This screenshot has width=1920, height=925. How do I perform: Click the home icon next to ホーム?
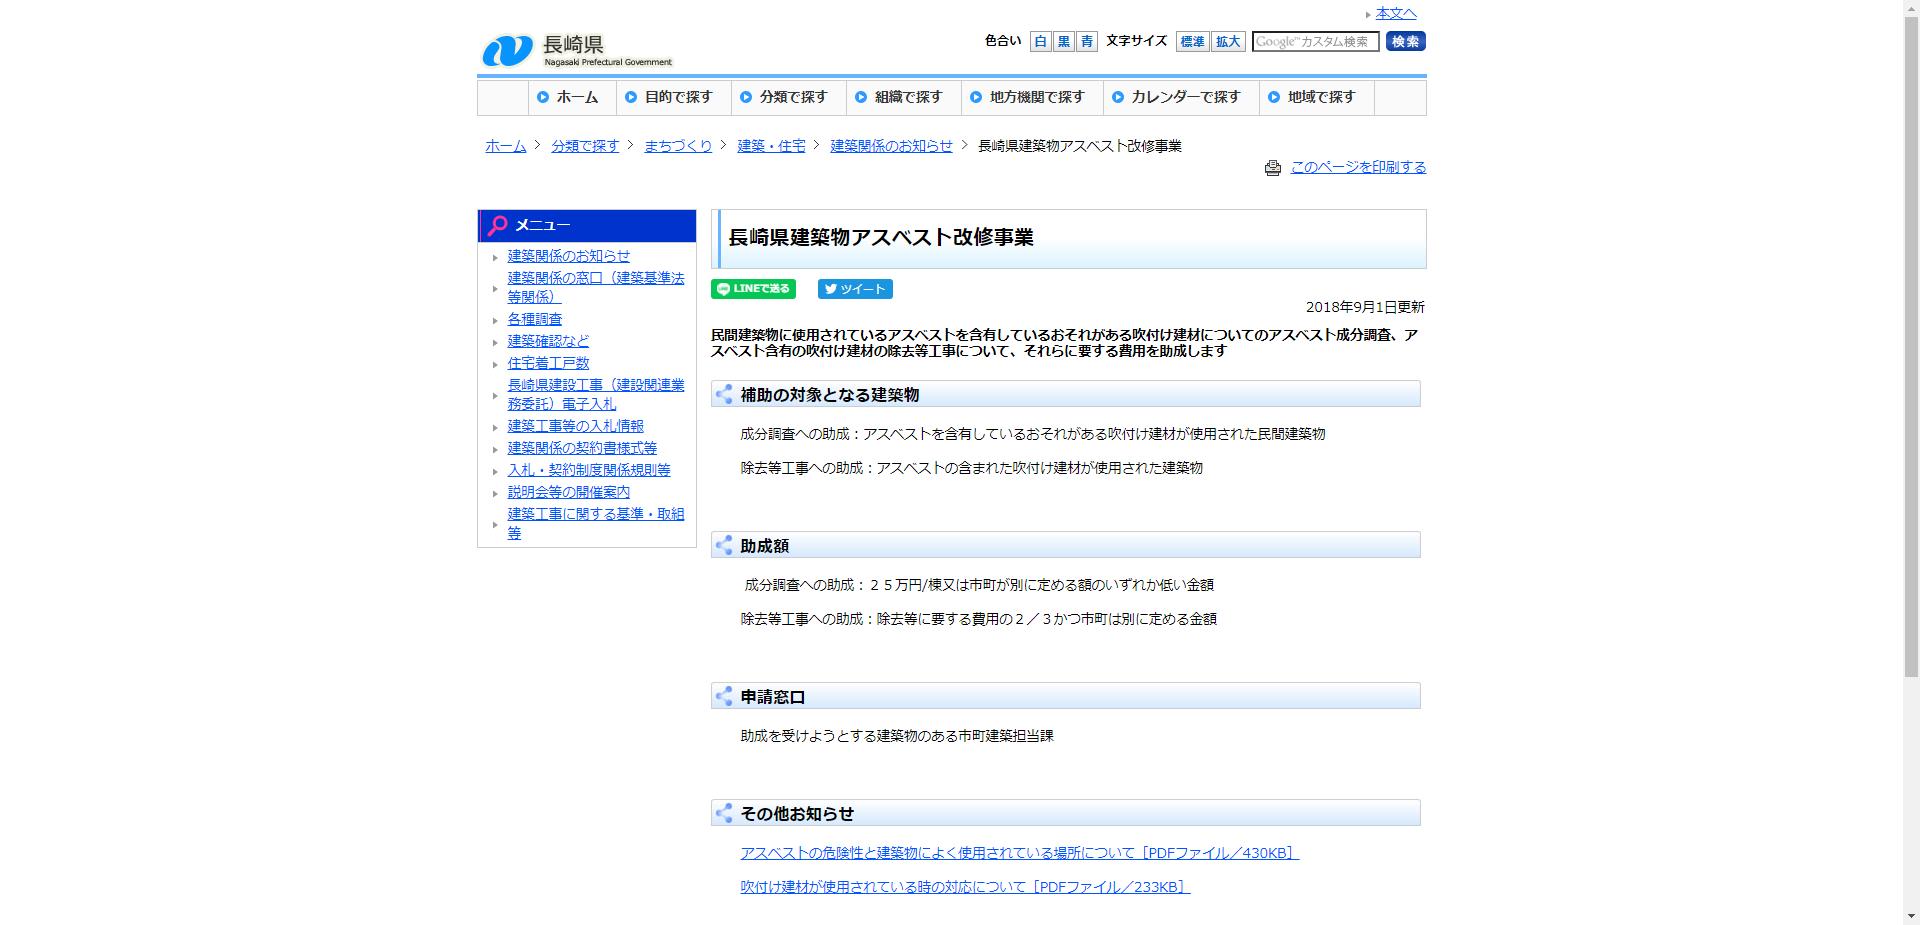click(542, 97)
